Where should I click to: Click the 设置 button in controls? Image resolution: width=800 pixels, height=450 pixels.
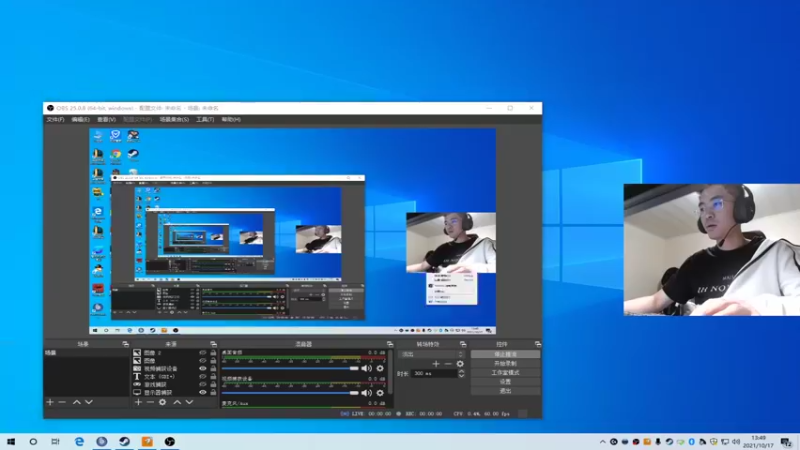(x=505, y=381)
